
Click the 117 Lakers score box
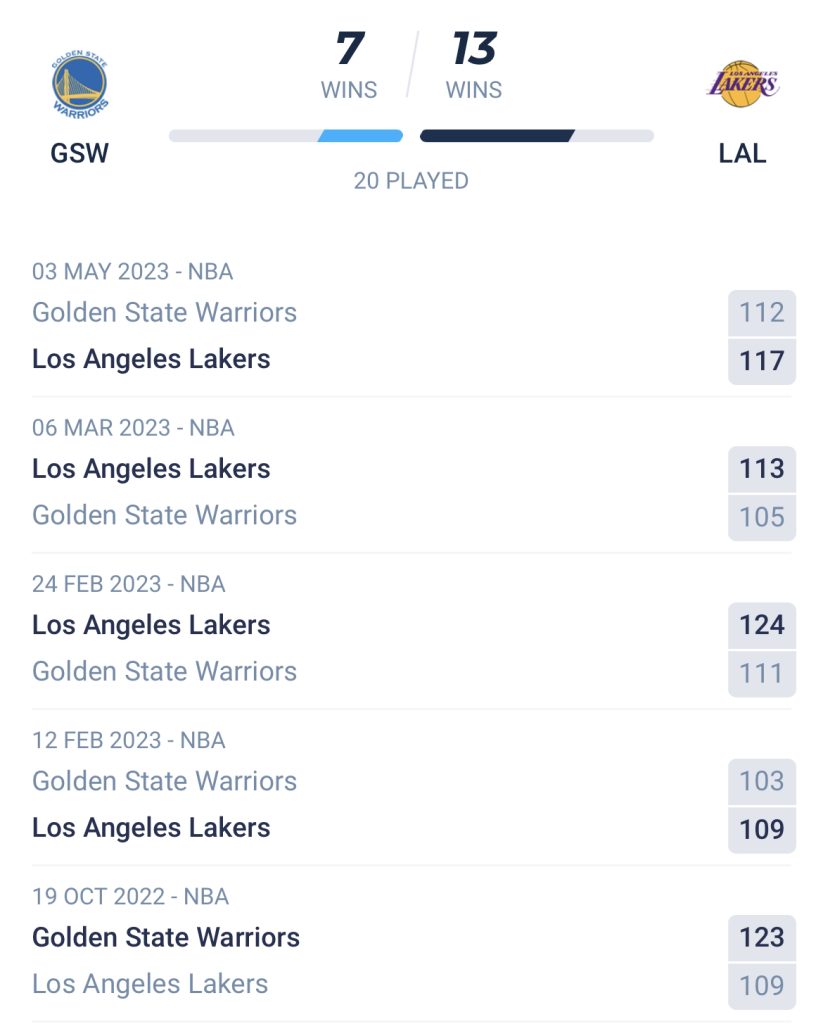(762, 361)
